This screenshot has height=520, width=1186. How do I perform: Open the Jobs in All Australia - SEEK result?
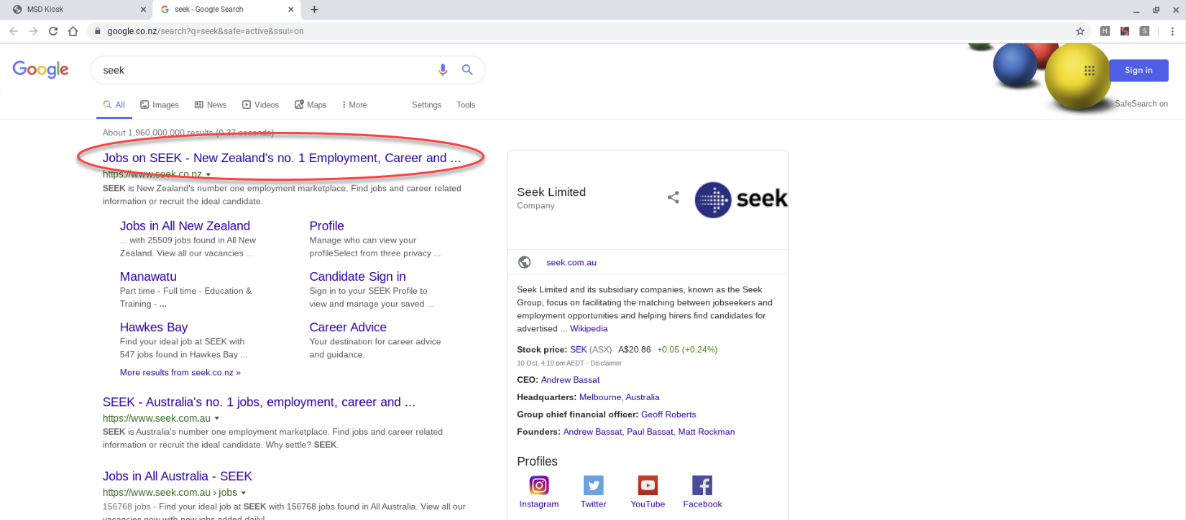[178, 476]
